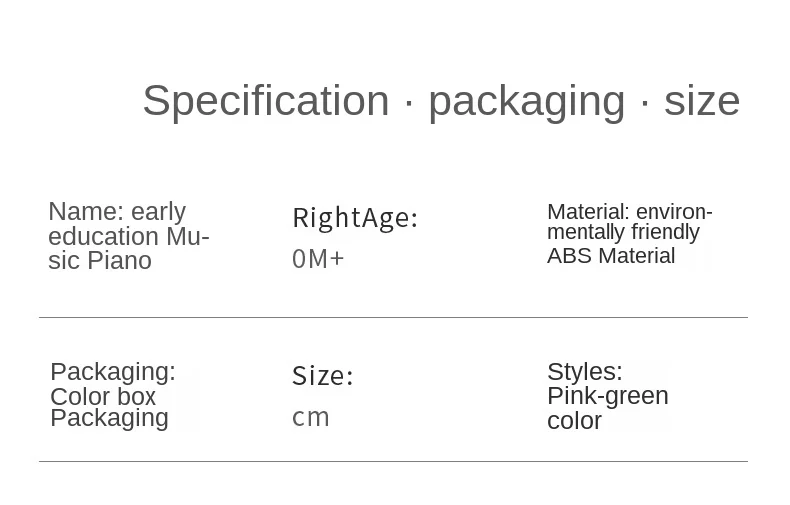Click the dot between "Specification" and "packaging"
The image size is (790, 505).
point(408,103)
